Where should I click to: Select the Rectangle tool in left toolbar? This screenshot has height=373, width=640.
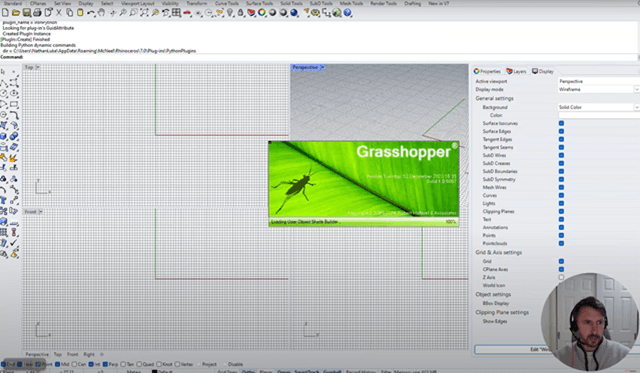(x=14, y=104)
